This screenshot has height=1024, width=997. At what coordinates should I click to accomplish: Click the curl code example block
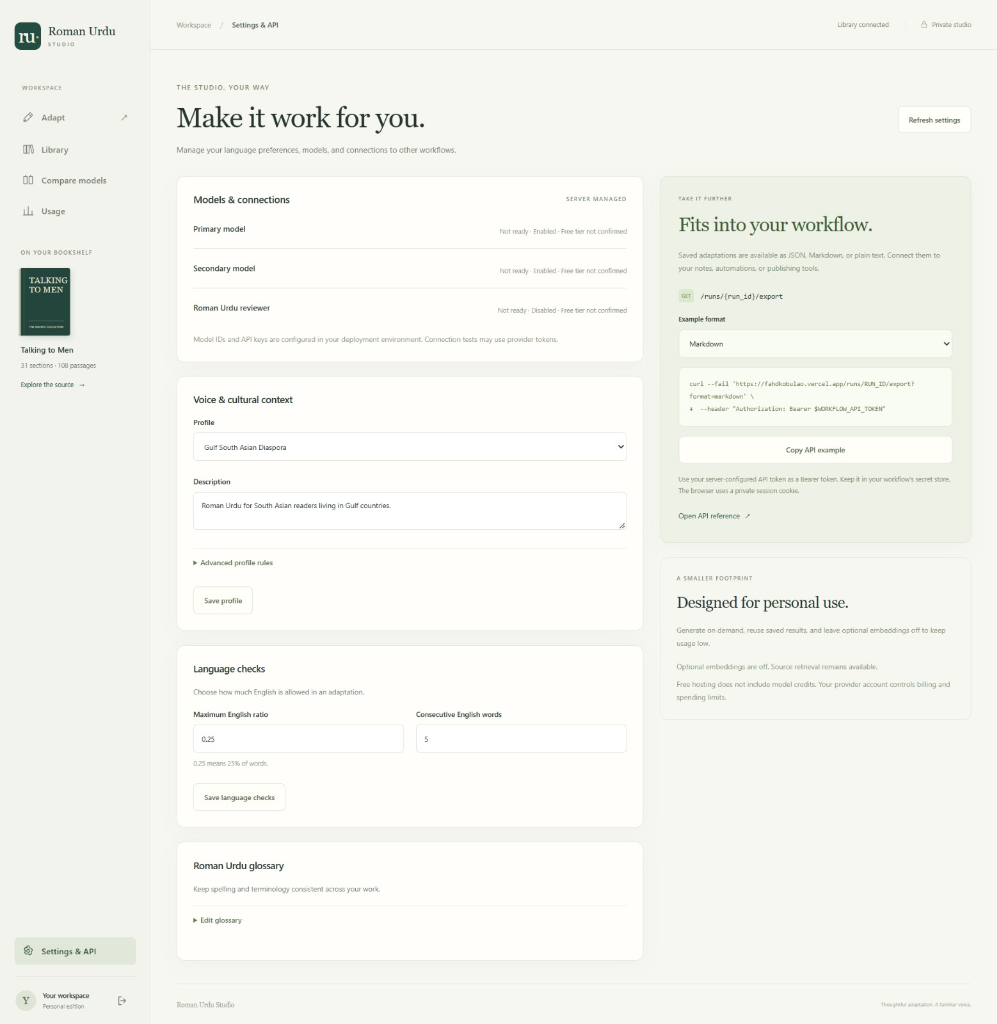coord(815,396)
